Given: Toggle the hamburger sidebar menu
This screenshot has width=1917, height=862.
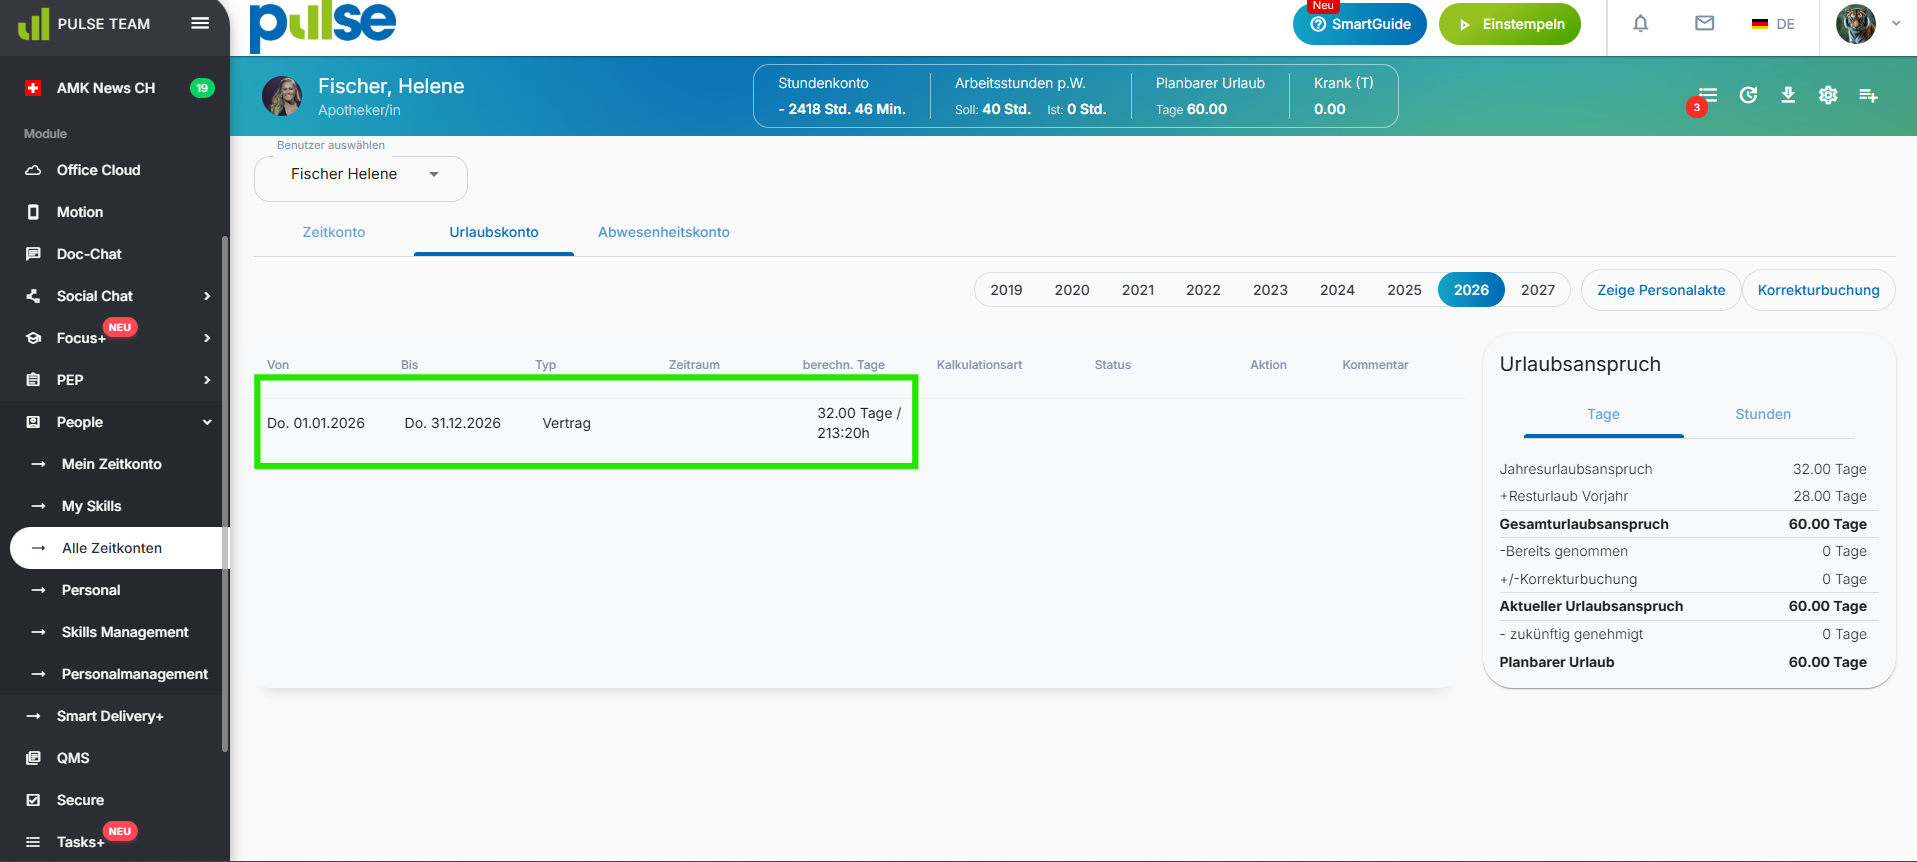Looking at the screenshot, I should click(200, 23).
